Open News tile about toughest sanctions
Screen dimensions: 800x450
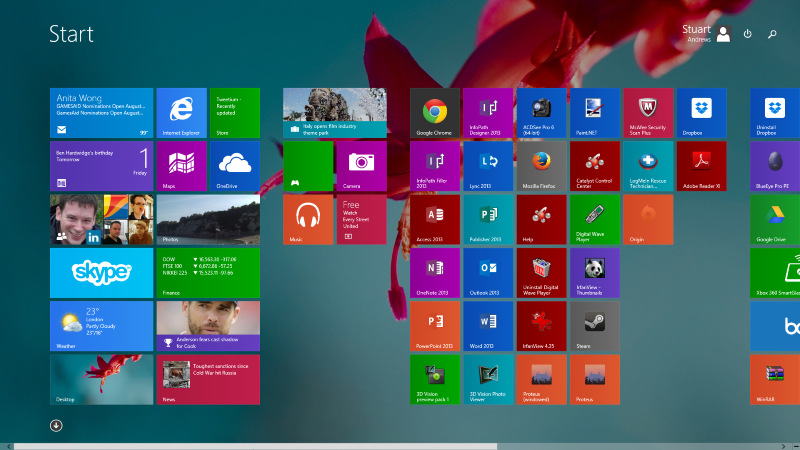[x=208, y=380]
